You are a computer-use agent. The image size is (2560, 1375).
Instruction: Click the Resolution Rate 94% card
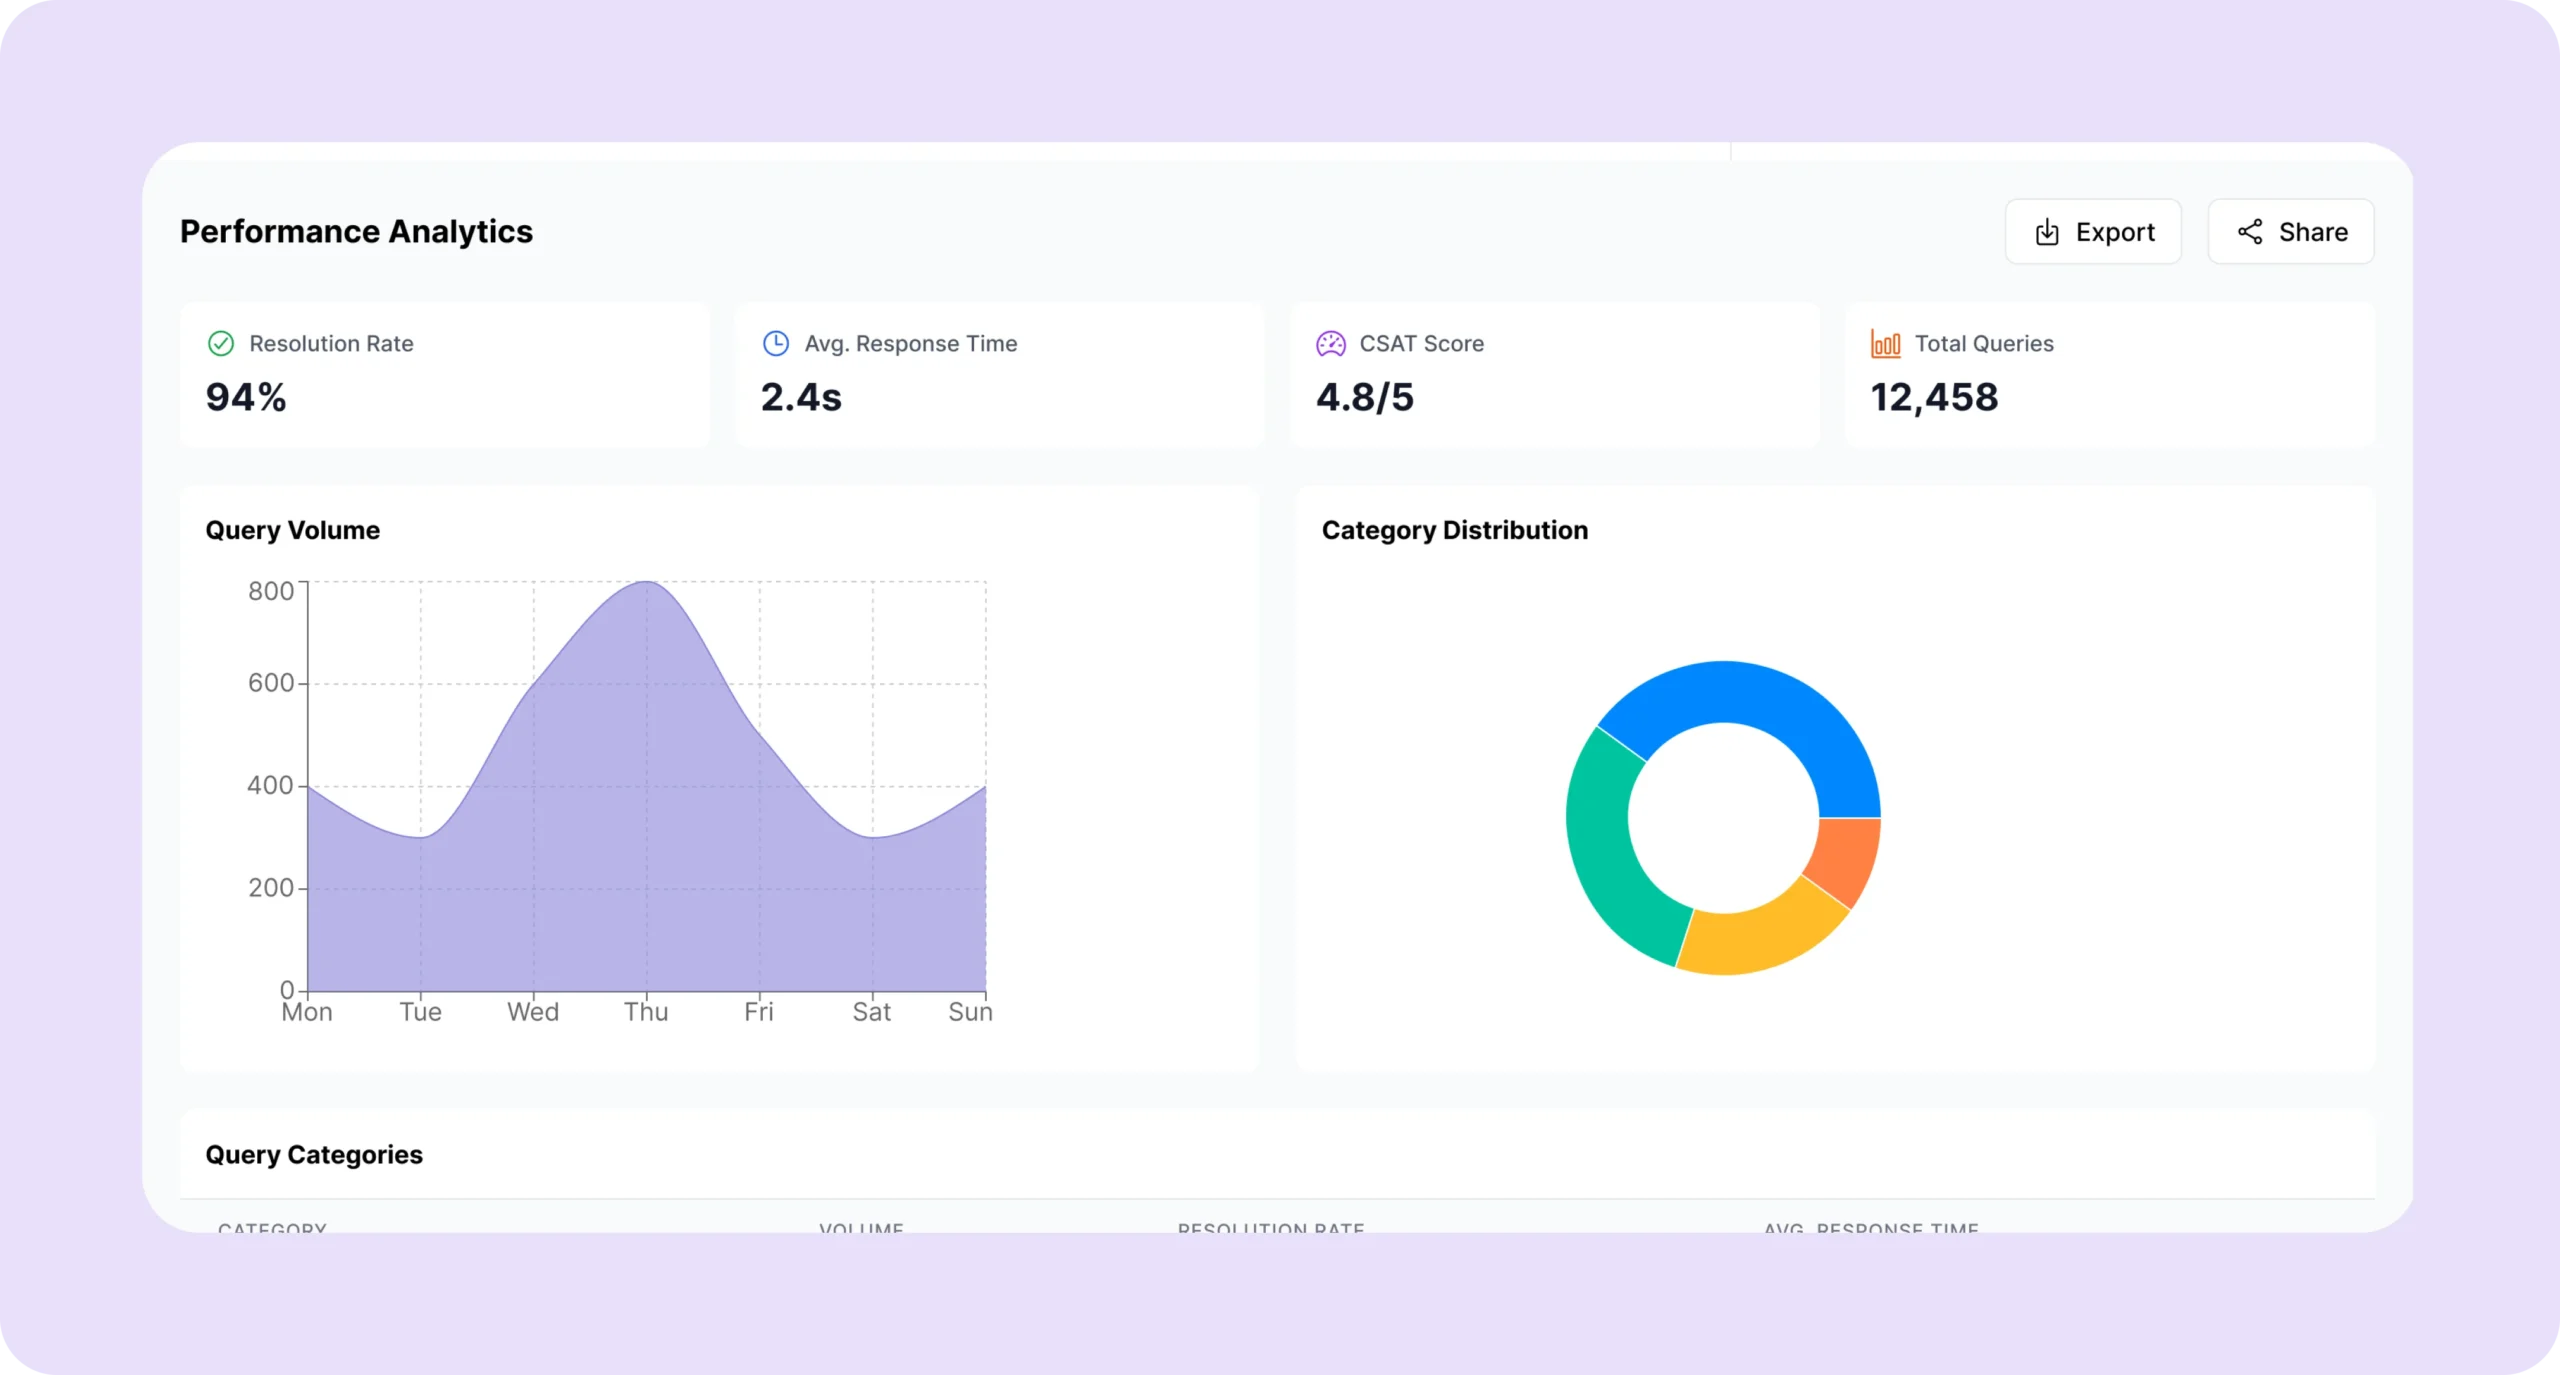[445, 375]
